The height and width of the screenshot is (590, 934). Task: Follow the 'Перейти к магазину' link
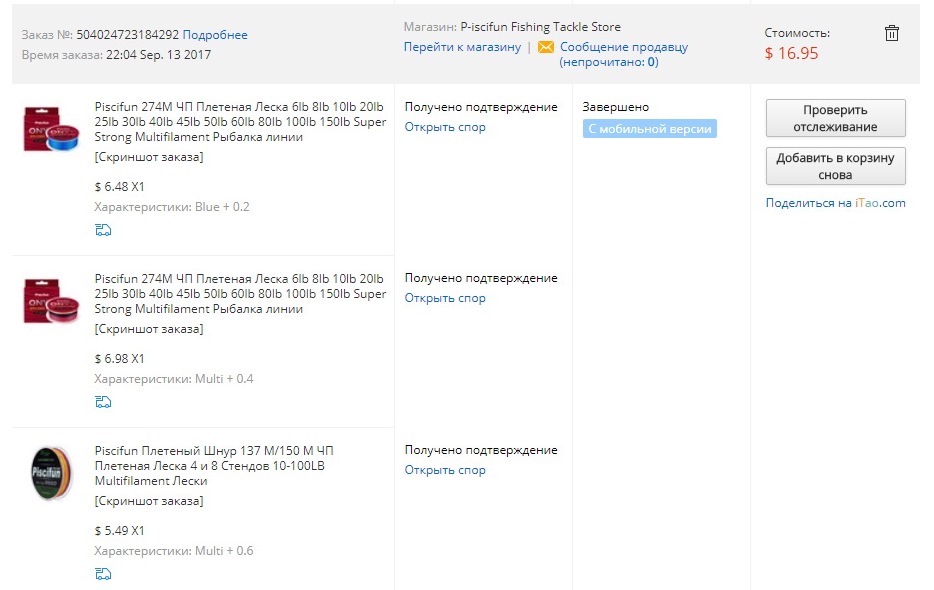tap(462, 47)
